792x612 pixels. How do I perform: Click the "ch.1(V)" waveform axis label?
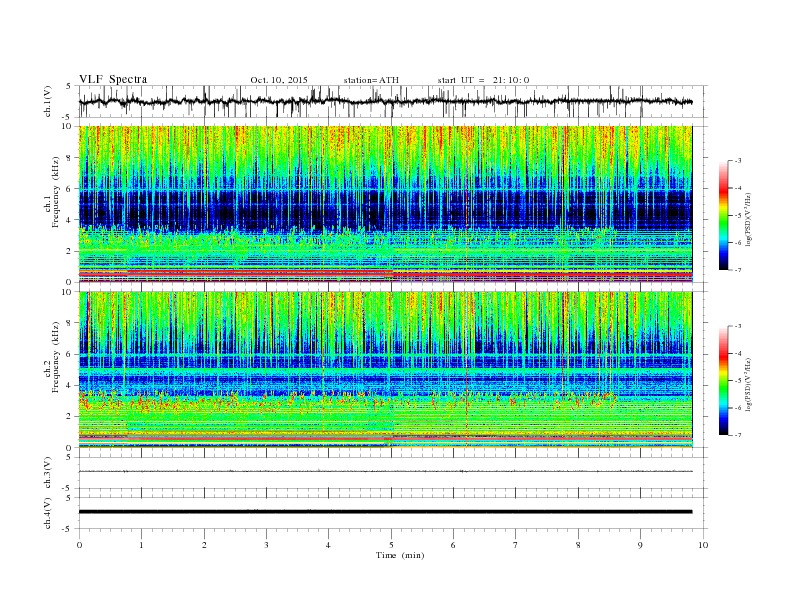pyautogui.click(x=48, y=101)
